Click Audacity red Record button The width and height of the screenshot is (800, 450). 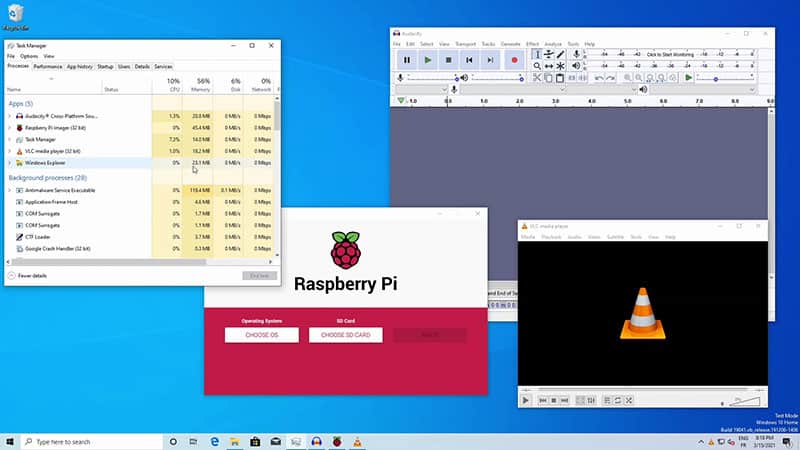[x=514, y=60]
